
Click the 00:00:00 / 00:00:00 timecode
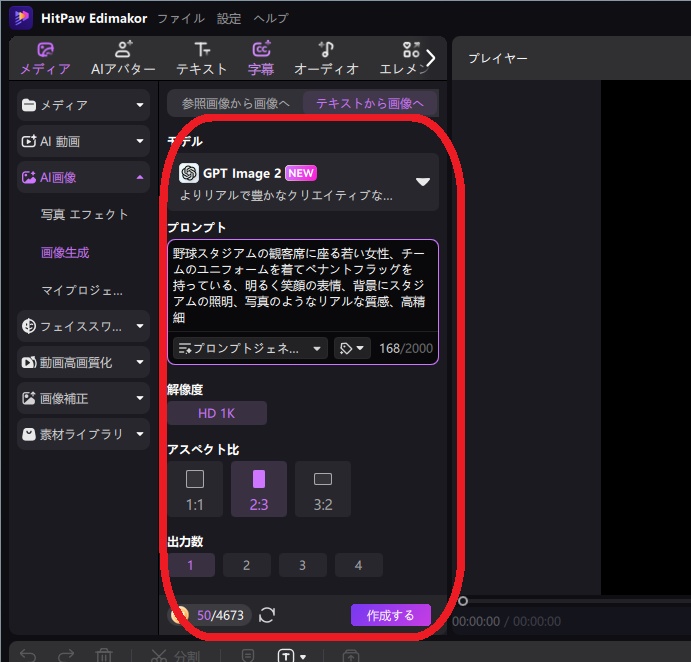506,621
